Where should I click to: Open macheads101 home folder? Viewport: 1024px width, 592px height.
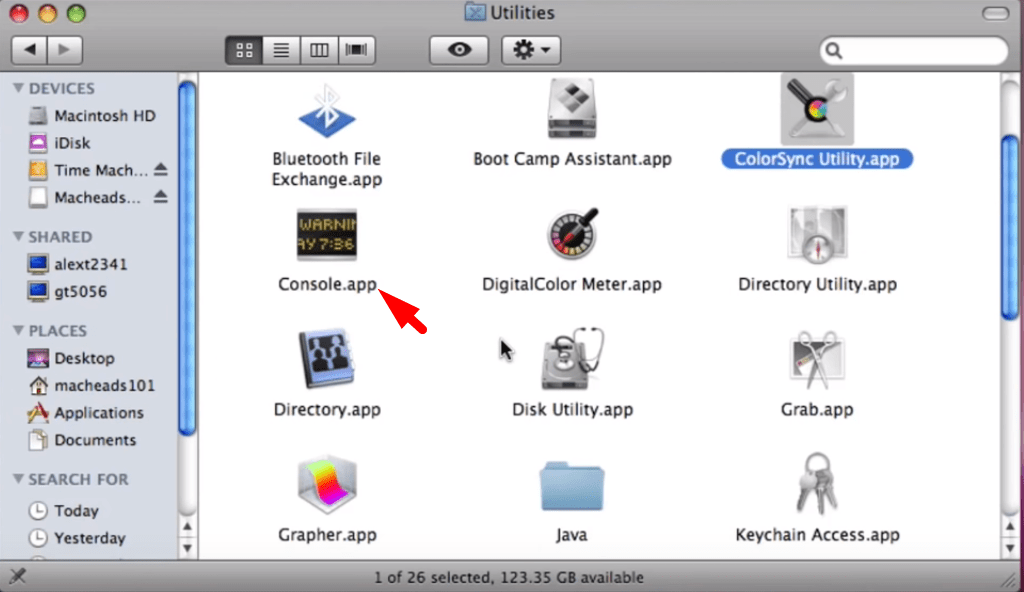point(91,386)
